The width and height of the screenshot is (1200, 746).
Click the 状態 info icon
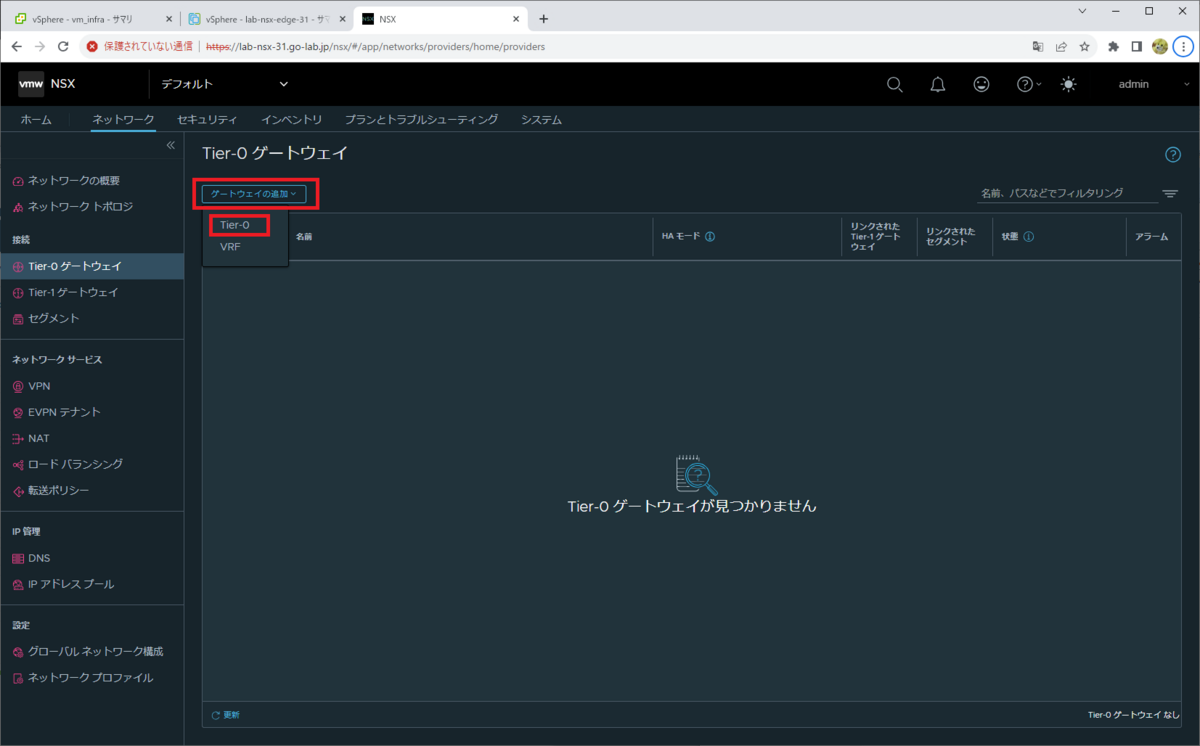tap(1028, 237)
